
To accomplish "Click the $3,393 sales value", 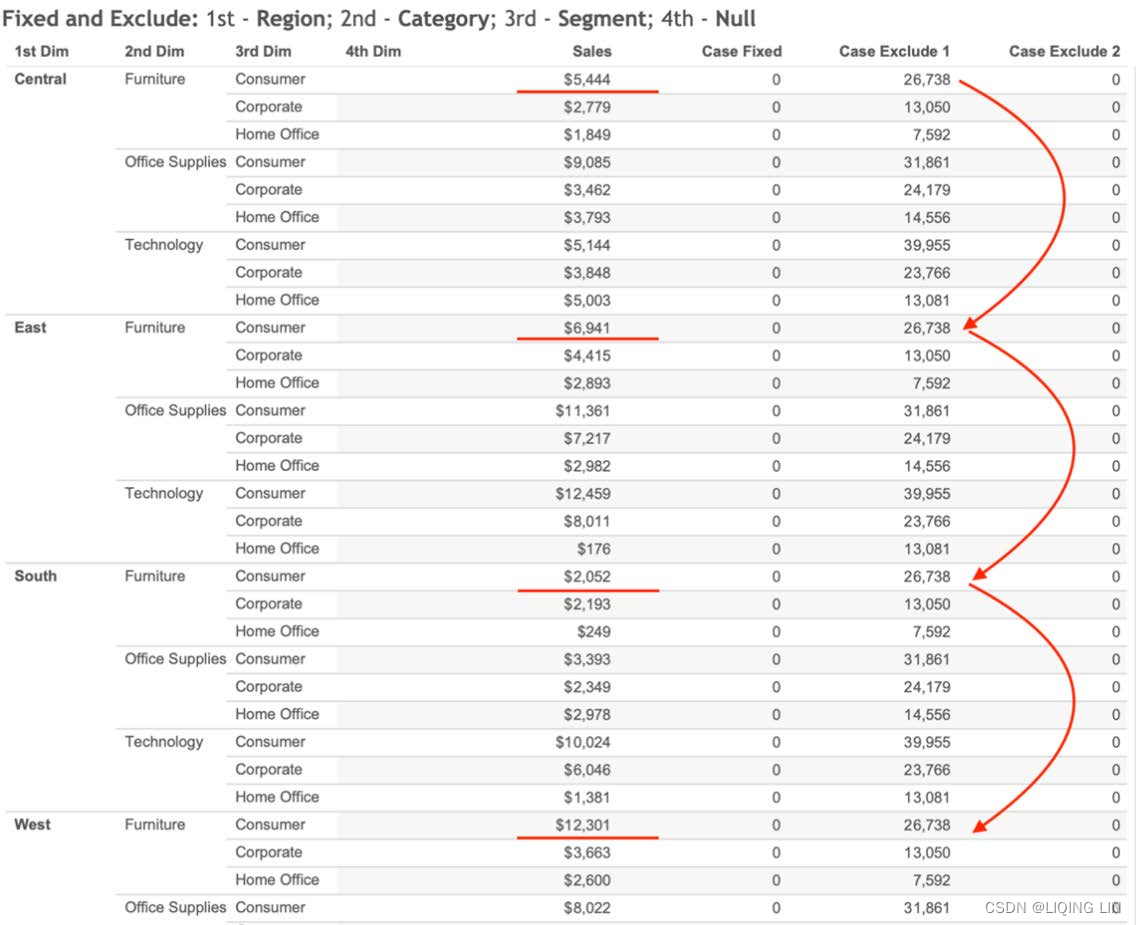I will click(x=587, y=659).
